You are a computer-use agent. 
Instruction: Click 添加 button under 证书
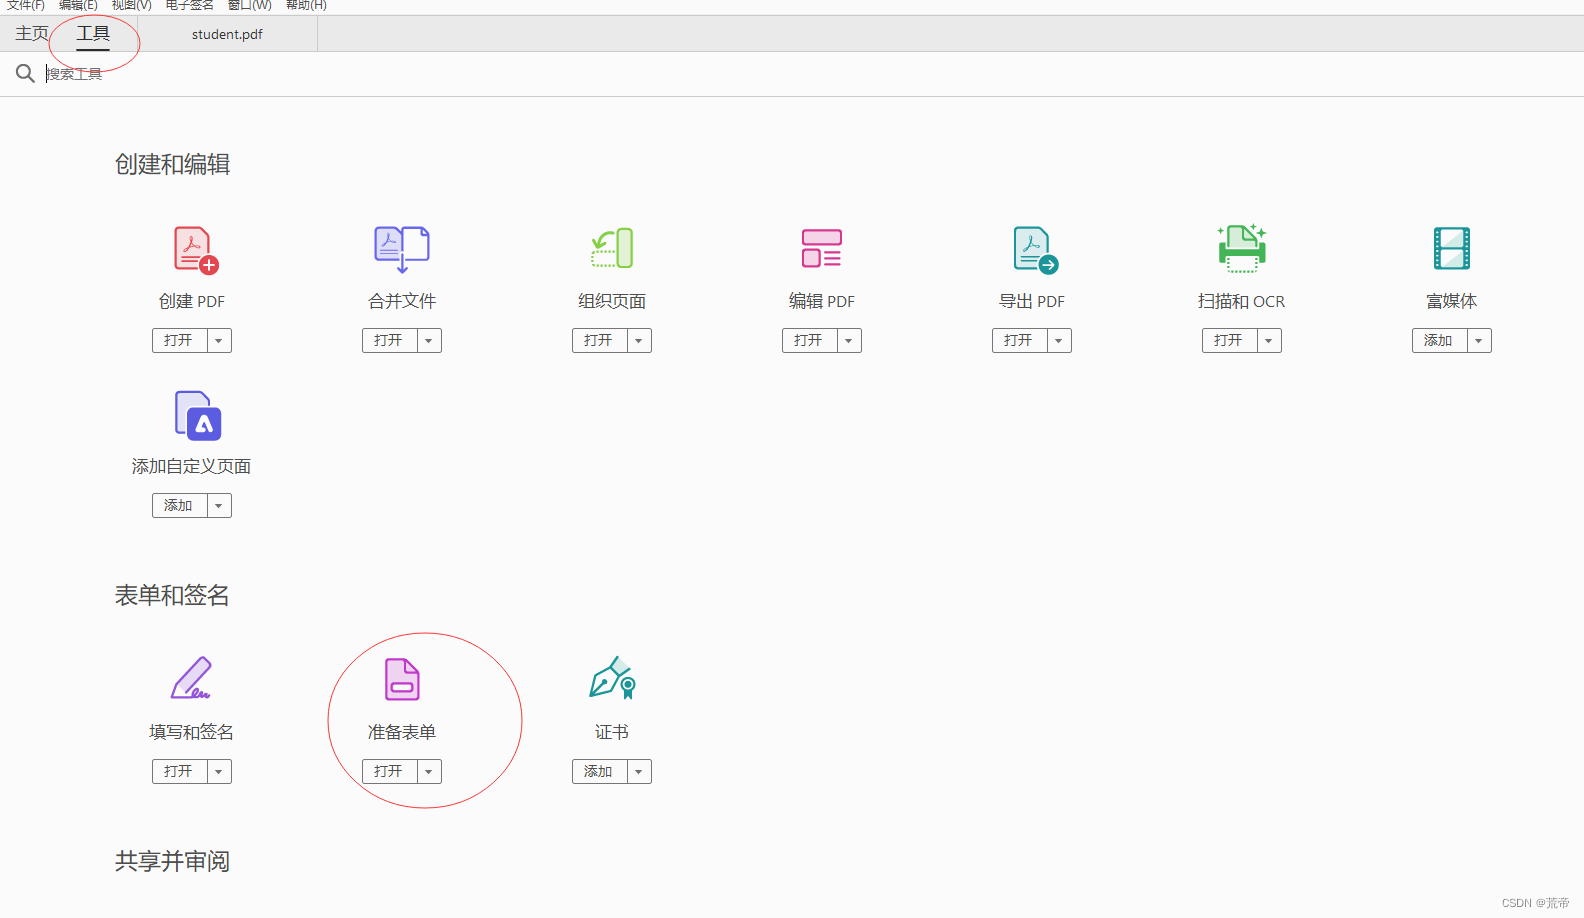[600, 772]
